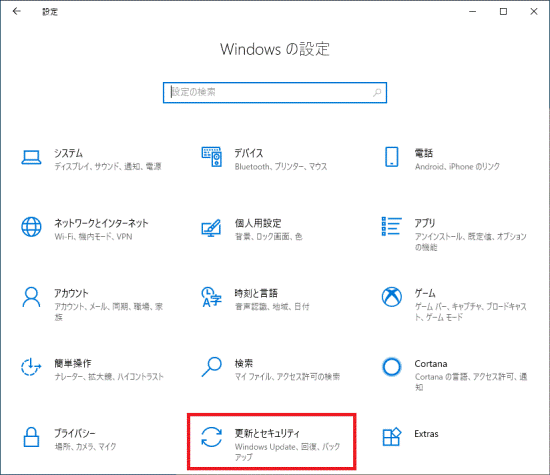Open the ゲーム Xbox icon
550x475 pixels.
391,297
